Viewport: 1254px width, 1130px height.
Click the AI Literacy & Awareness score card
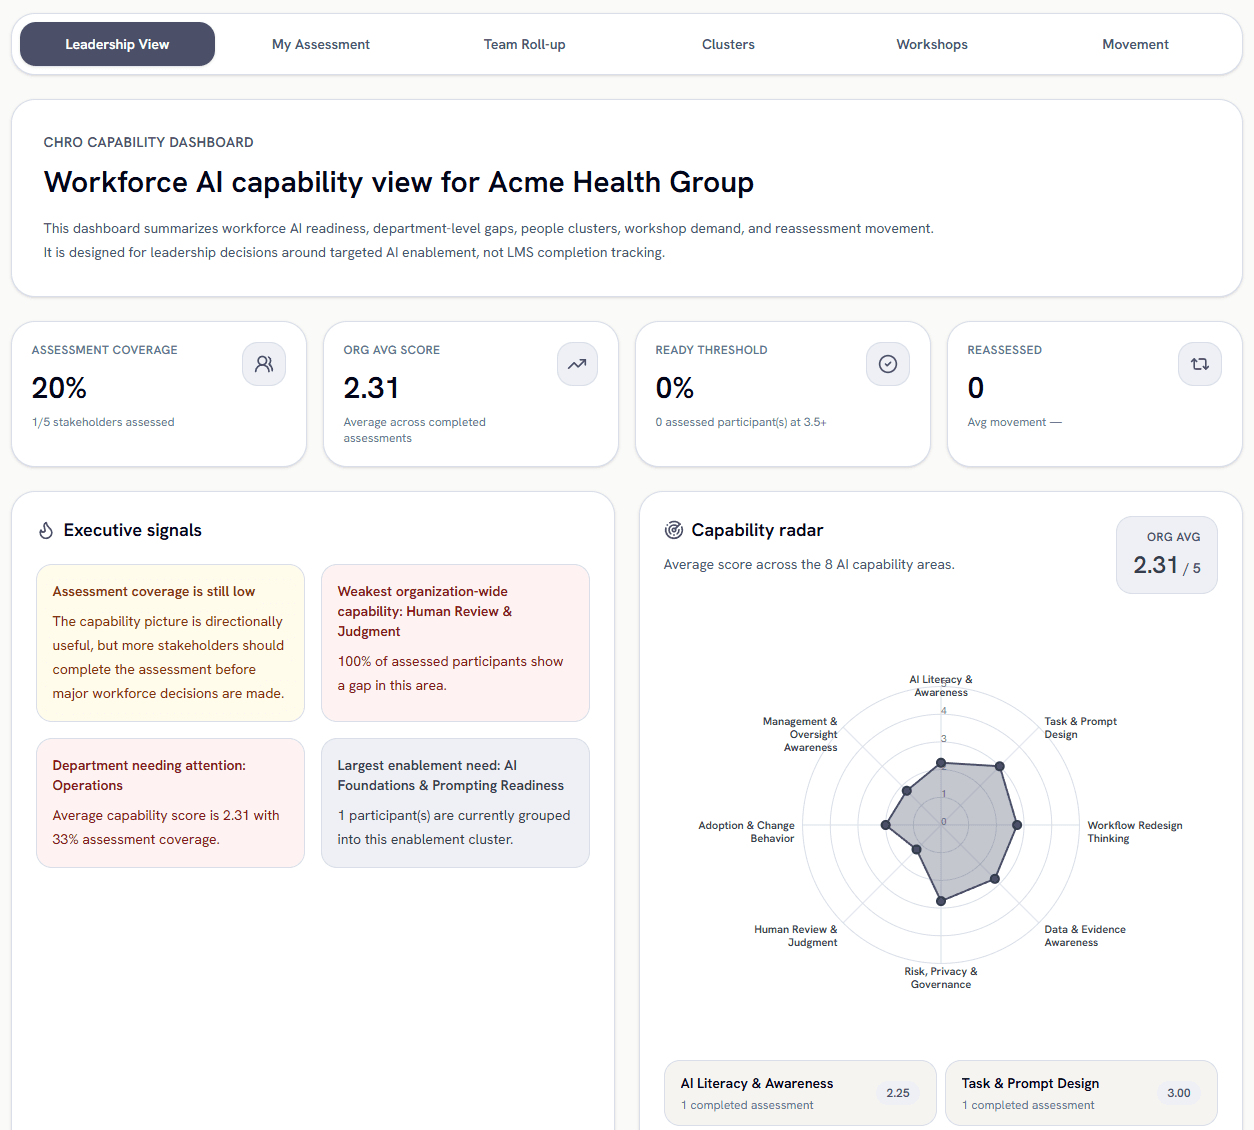coord(800,1093)
